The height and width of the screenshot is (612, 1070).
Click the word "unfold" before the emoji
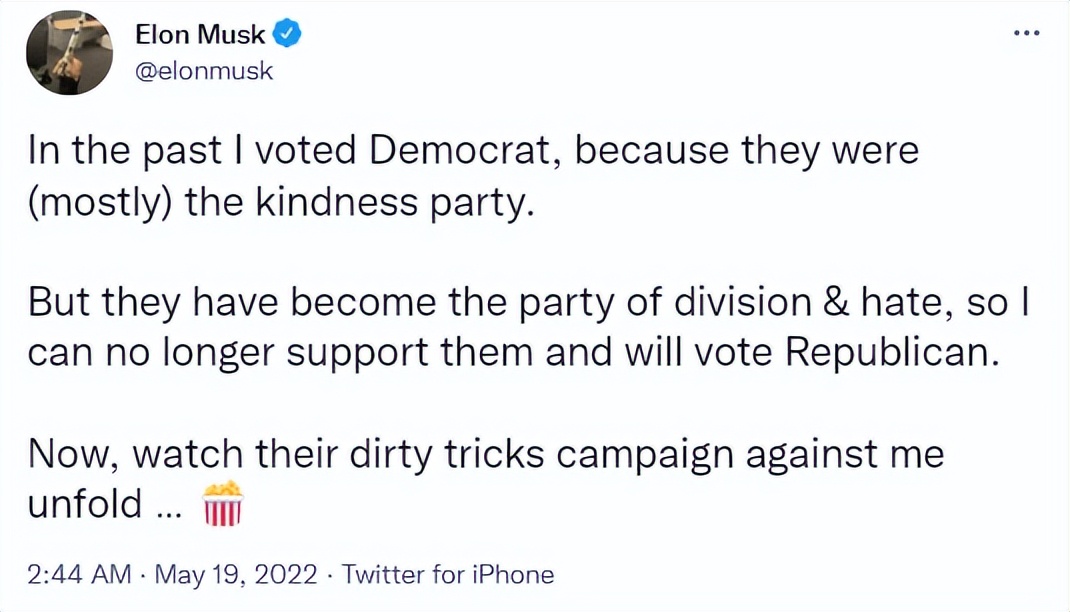[84, 504]
